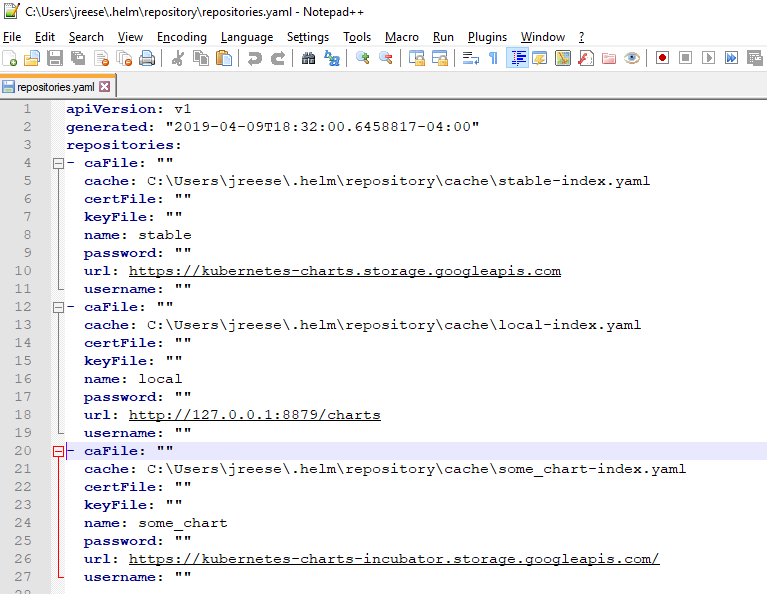
Task: Click the Zoom Out toolbar icon
Action: (x=385, y=58)
